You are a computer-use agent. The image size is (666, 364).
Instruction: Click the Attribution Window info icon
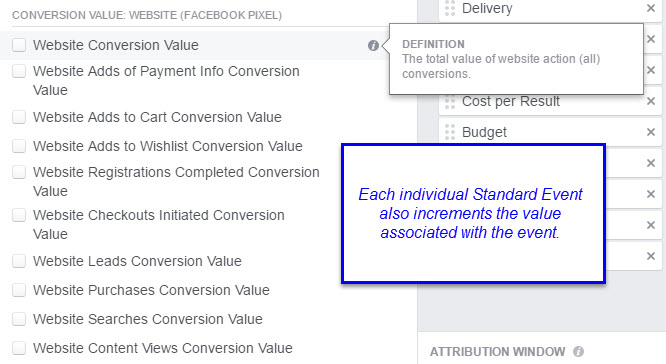pyautogui.click(x=579, y=352)
